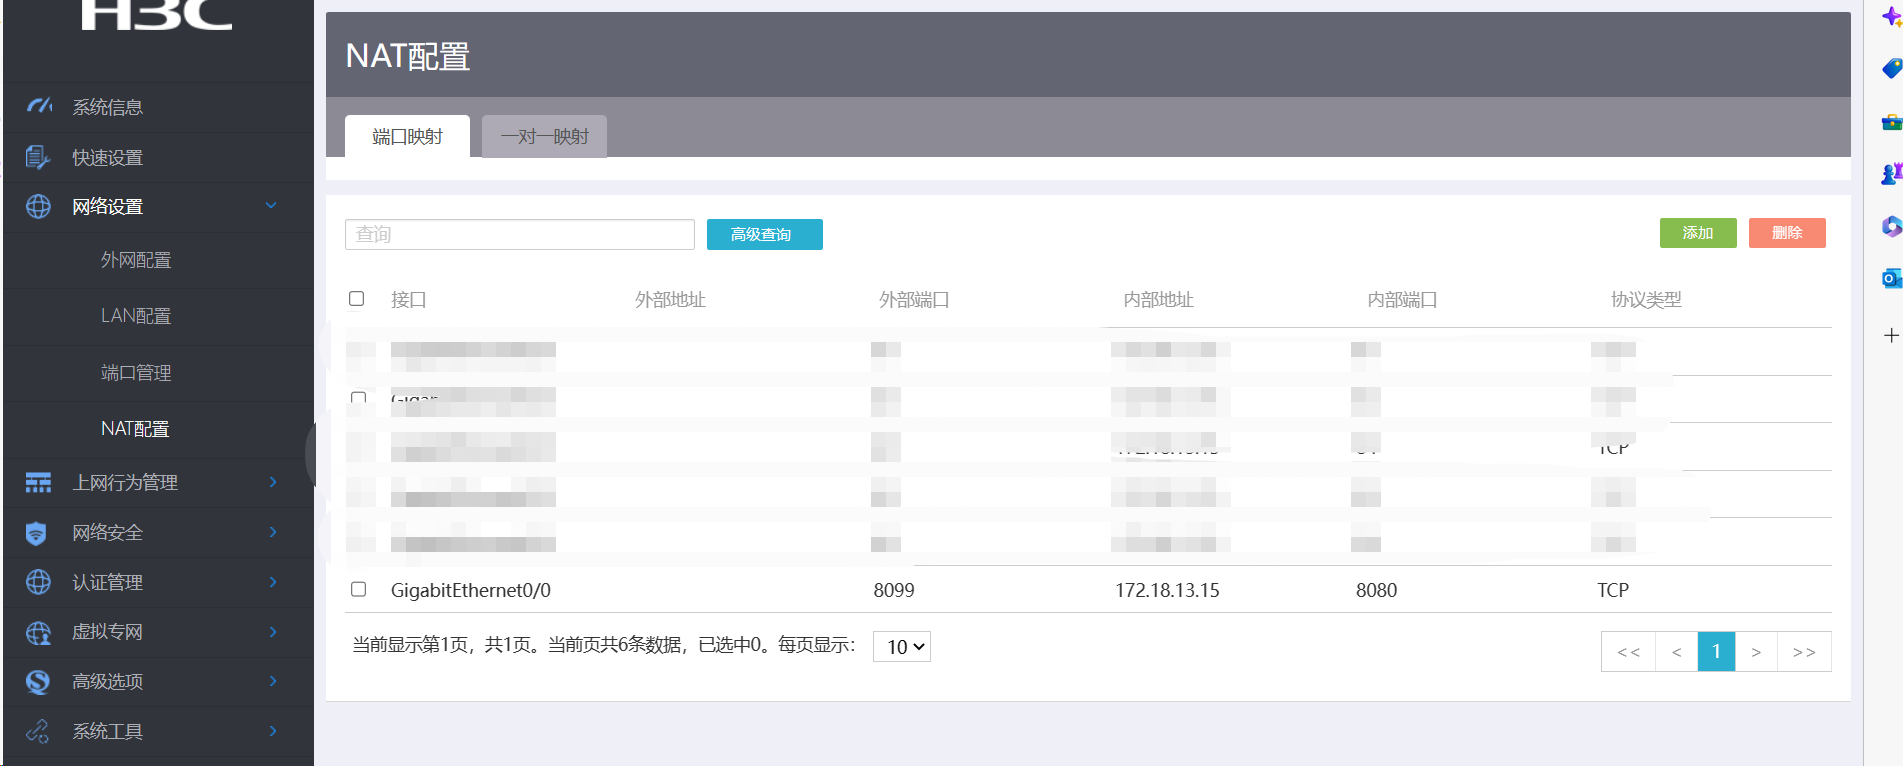1903x766 pixels.
Task: Click the blue tag icon in sidebar
Action: click(x=1891, y=69)
